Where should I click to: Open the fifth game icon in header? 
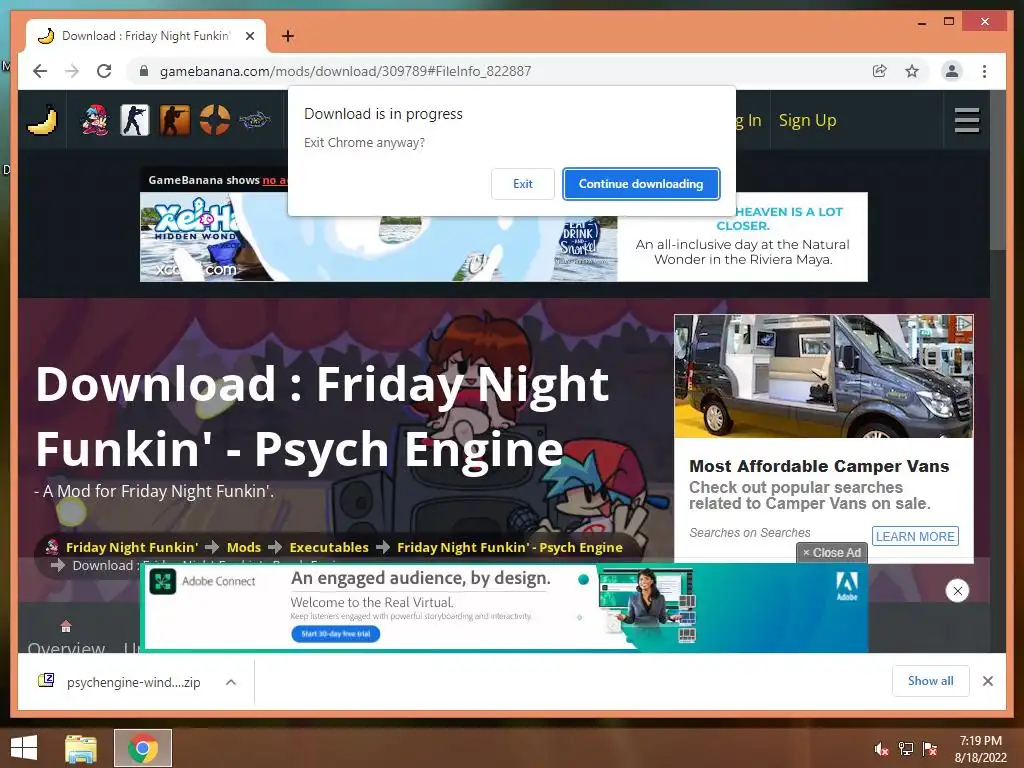click(254, 120)
